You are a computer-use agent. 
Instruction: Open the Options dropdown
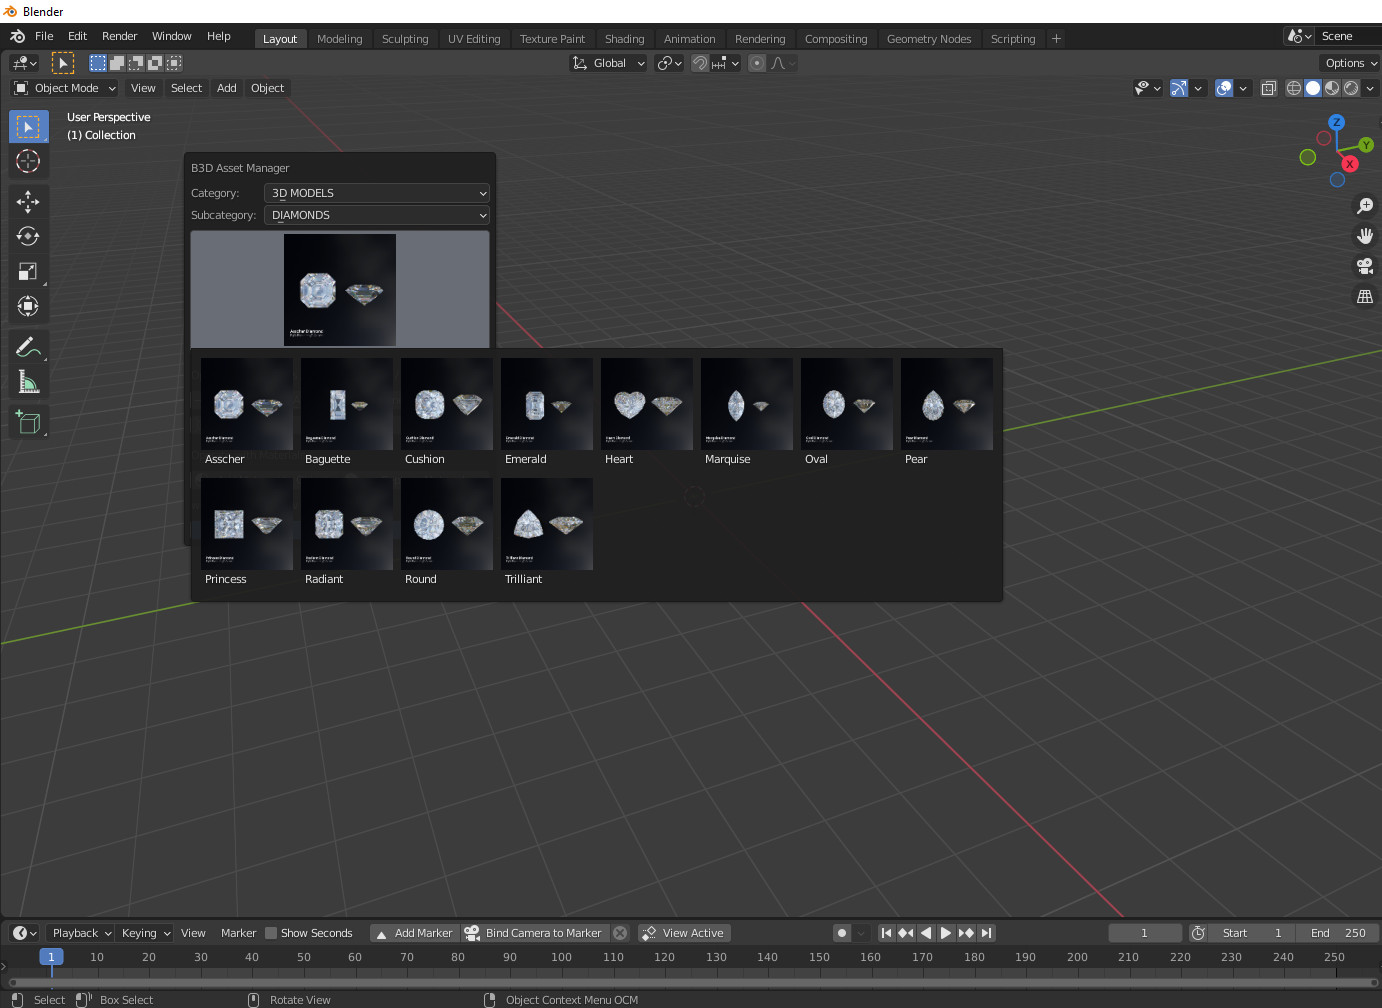pyautogui.click(x=1350, y=63)
